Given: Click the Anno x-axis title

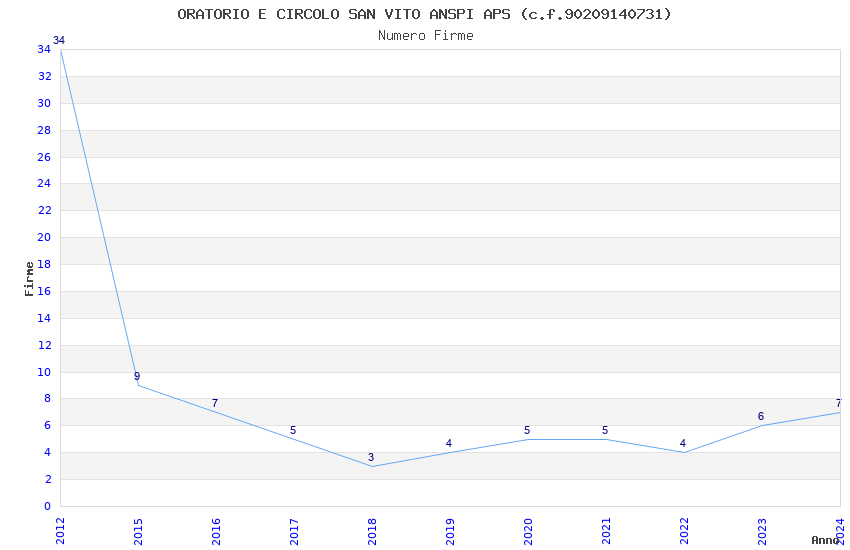Looking at the screenshot, I should (825, 540).
